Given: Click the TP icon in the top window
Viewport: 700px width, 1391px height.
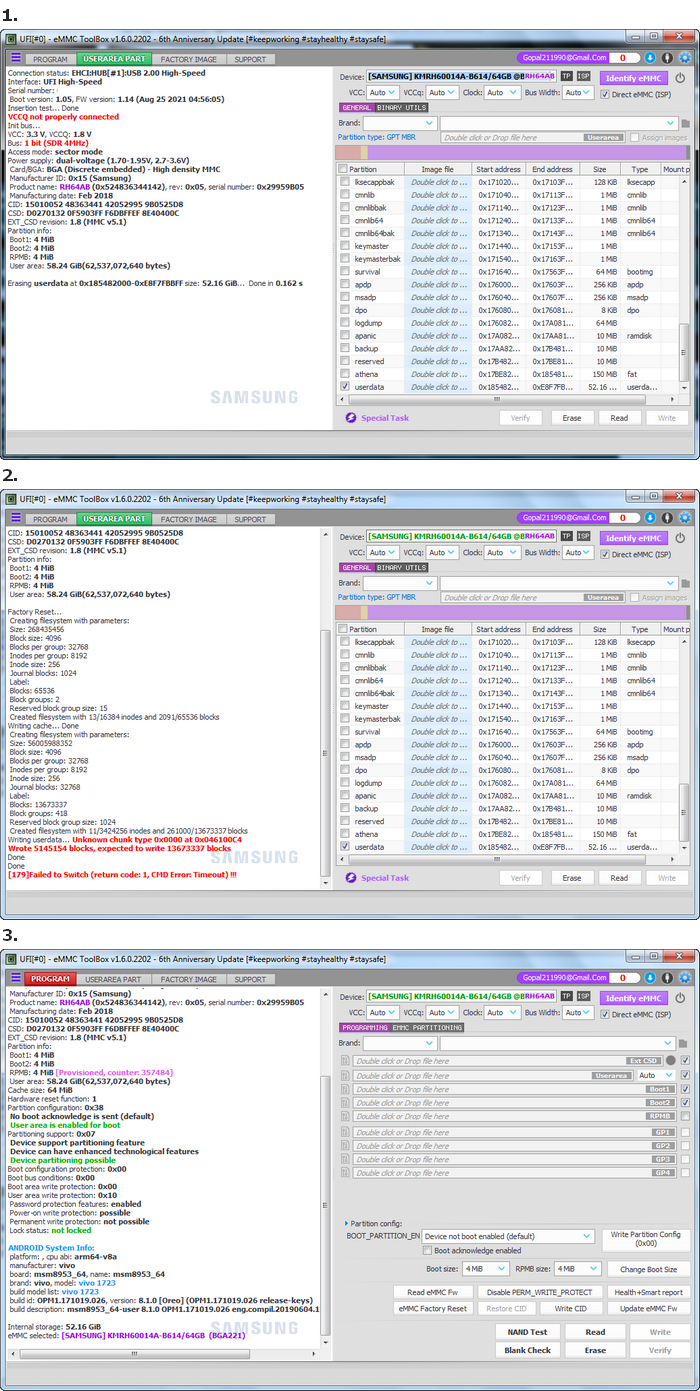Looking at the screenshot, I should 567,76.
